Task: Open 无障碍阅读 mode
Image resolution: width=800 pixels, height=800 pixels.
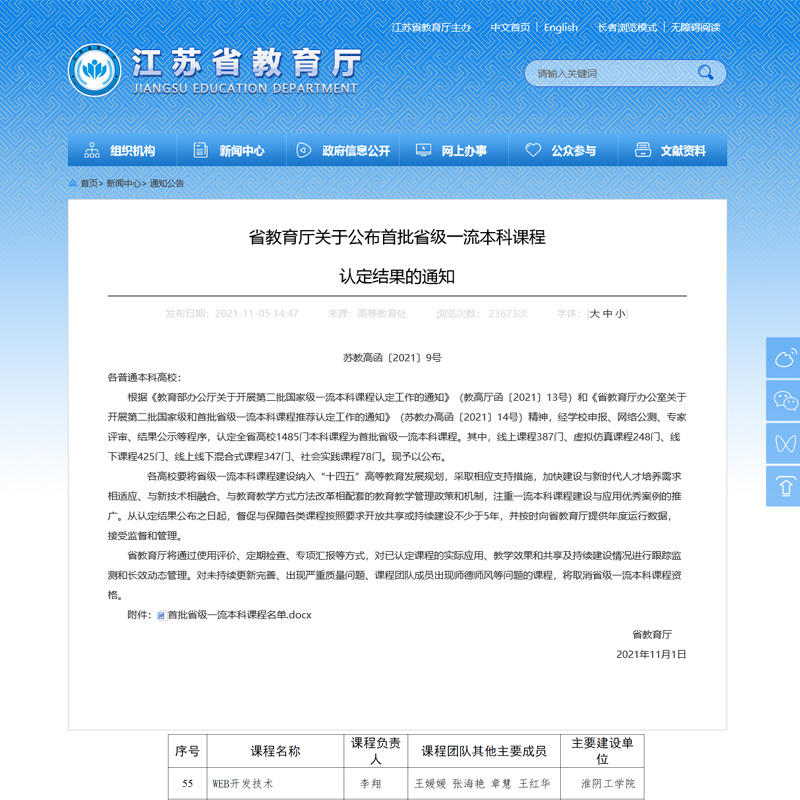Action: [x=695, y=28]
